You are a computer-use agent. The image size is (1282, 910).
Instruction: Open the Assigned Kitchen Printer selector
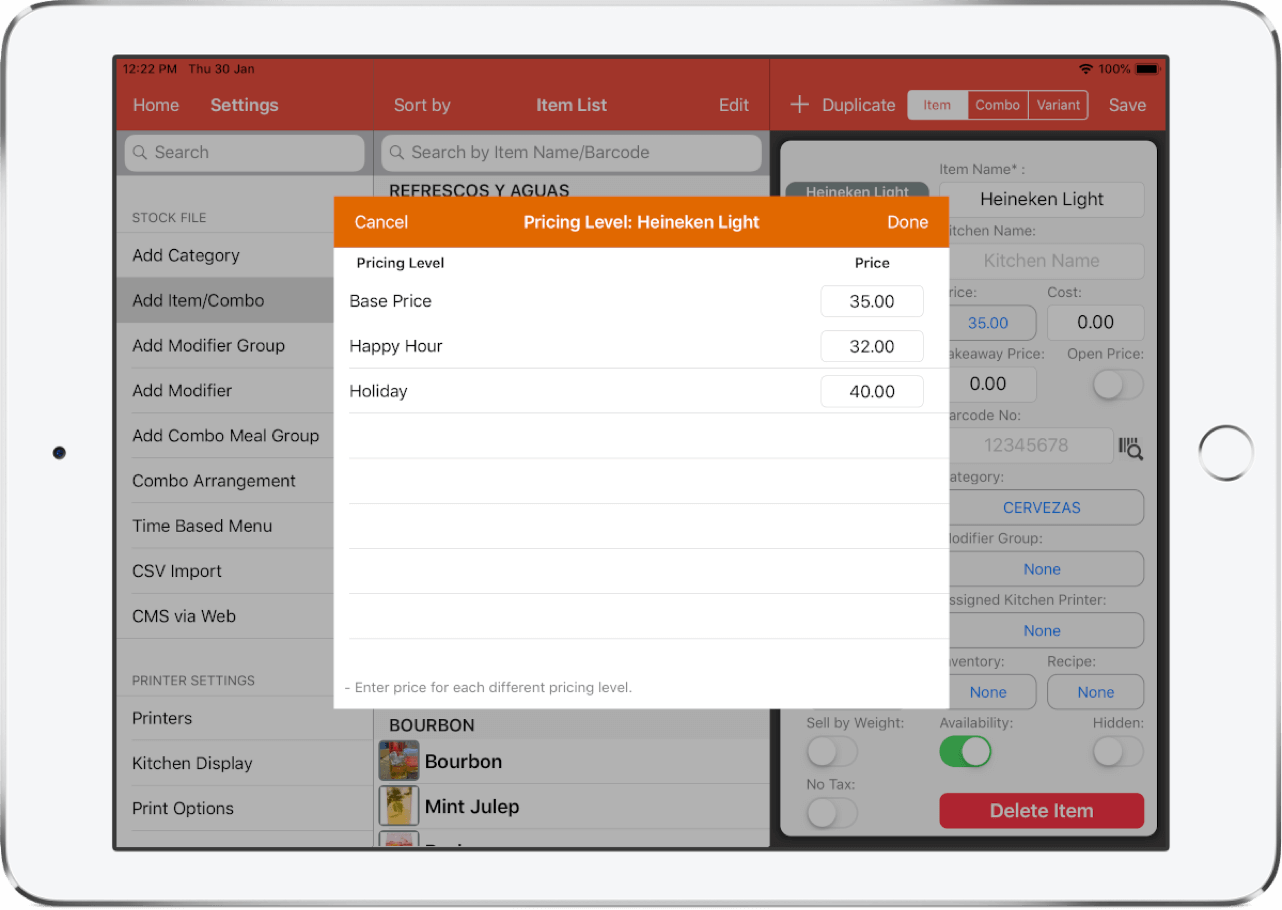point(1042,630)
